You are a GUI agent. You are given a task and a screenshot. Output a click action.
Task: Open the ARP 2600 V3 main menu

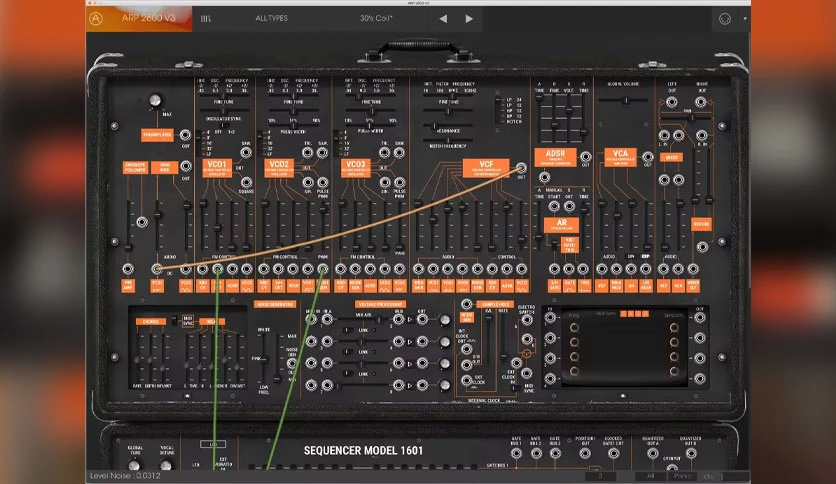pos(148,18)
